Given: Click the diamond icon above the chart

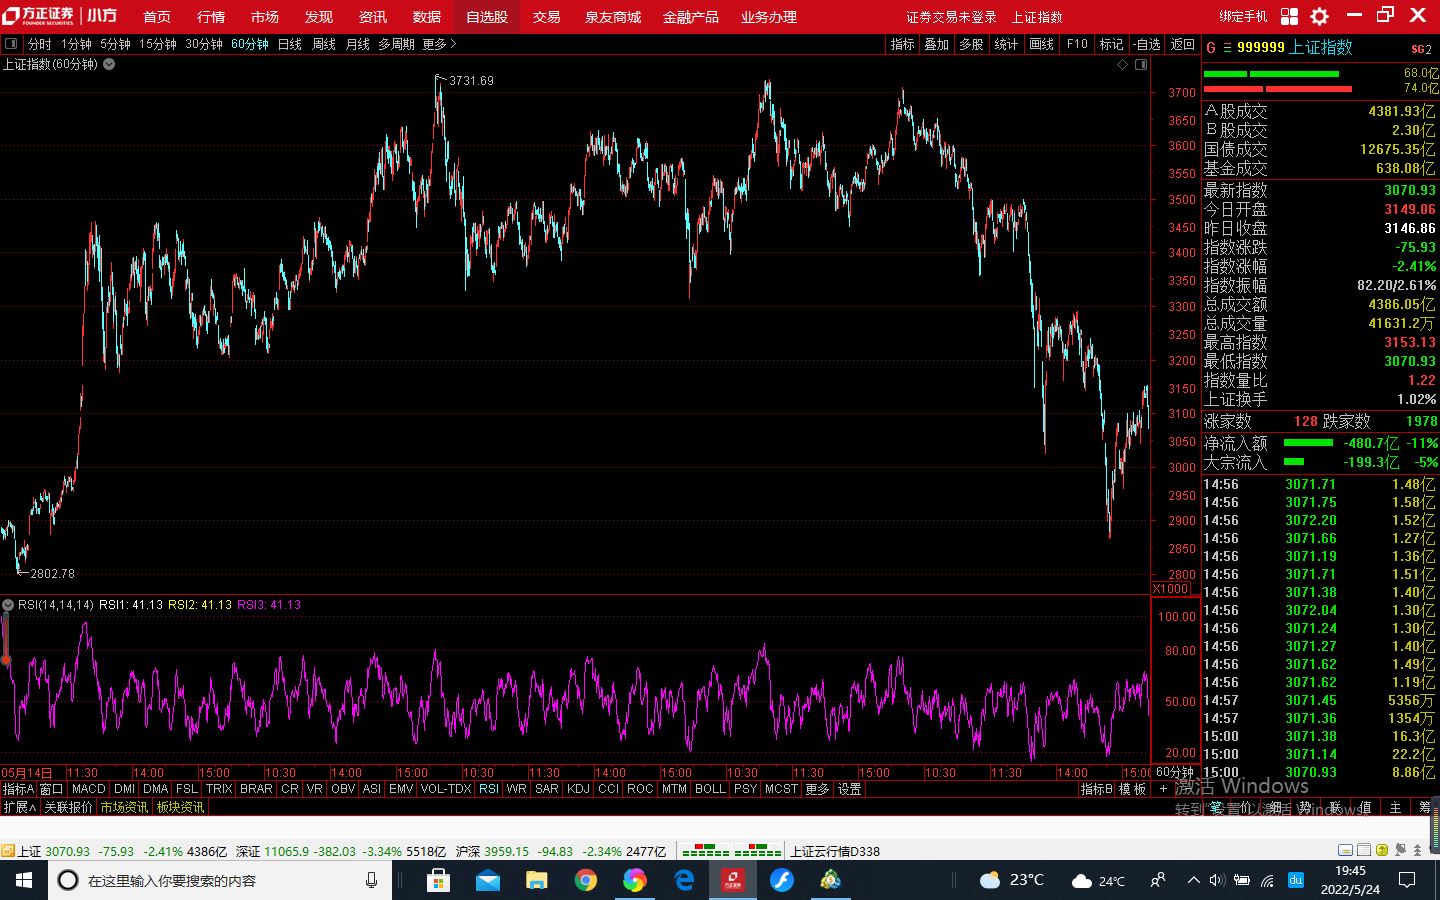Looking at the screenshot, I should [1122, 64].
